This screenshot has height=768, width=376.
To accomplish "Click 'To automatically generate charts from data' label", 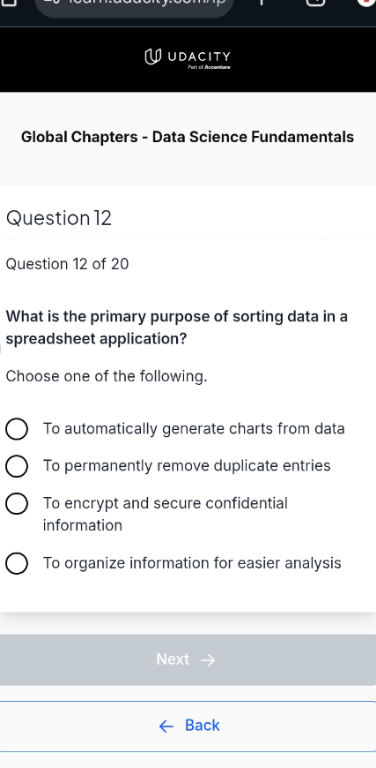I will pos(194,429).
